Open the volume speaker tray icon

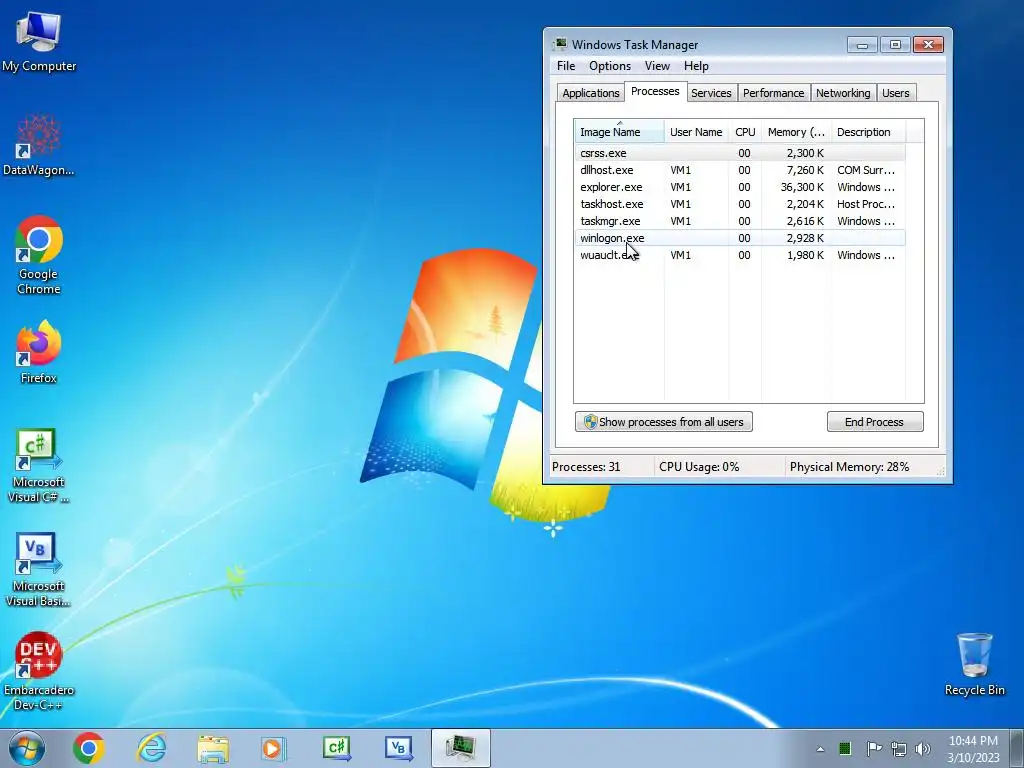coord(923,748)
